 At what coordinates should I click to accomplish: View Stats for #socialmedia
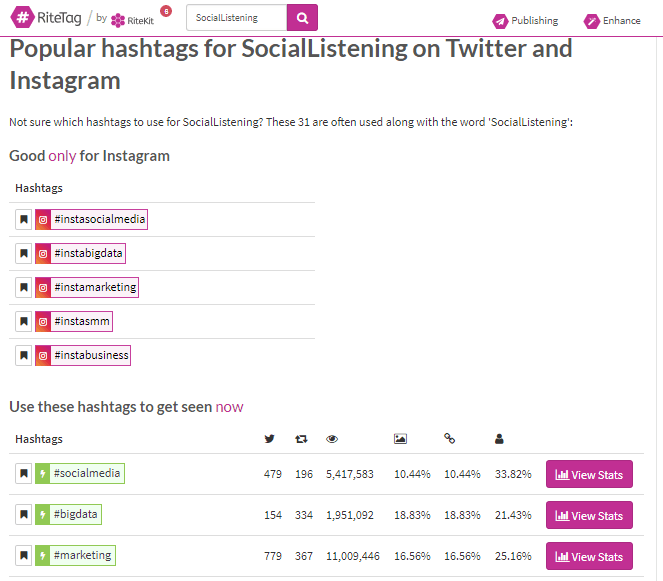(589, 475)
